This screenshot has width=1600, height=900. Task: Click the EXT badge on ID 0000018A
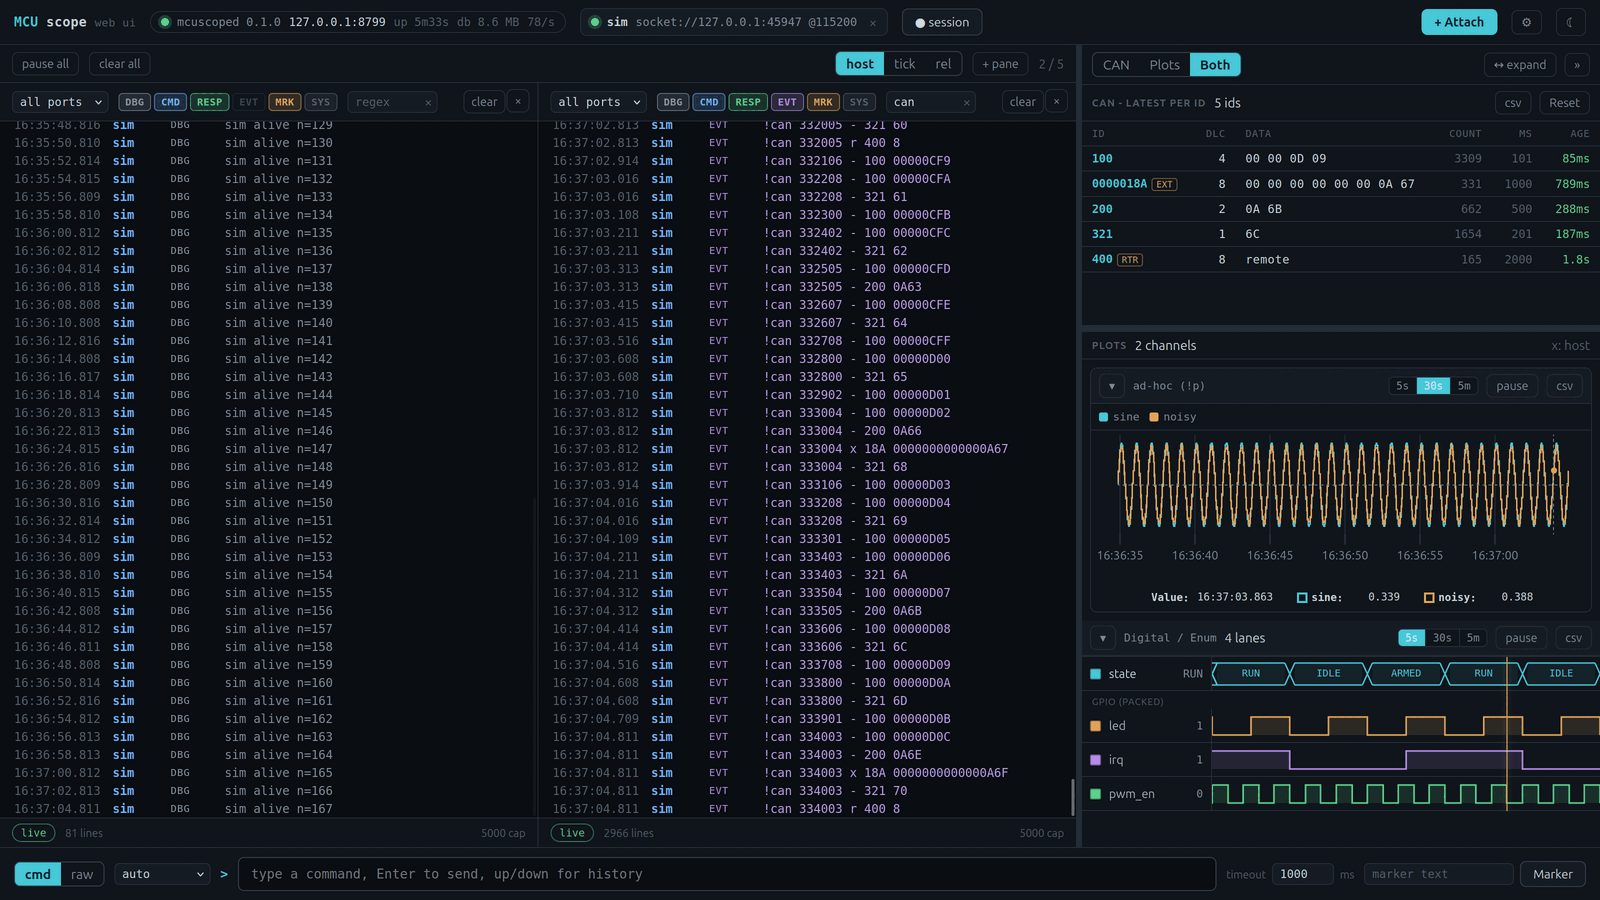pos(1165,184)
